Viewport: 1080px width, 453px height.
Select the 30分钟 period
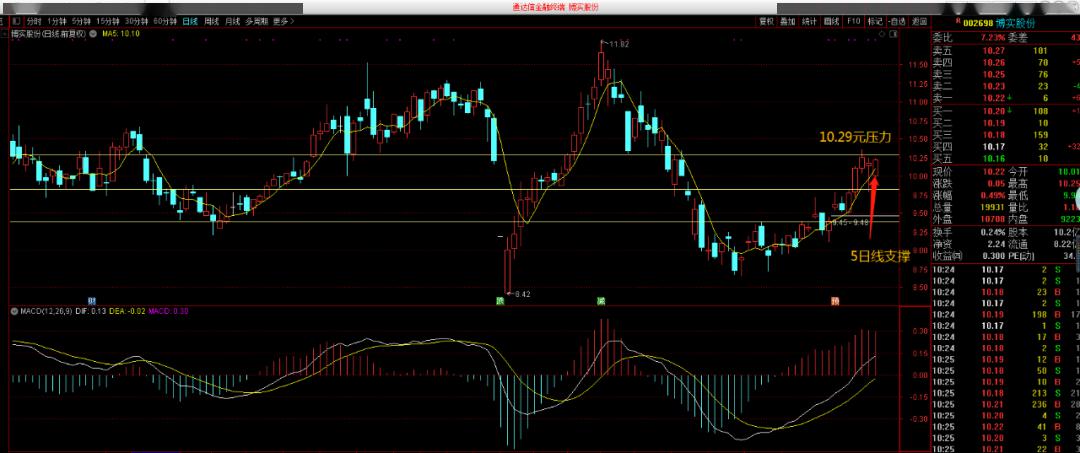[136, 21]
